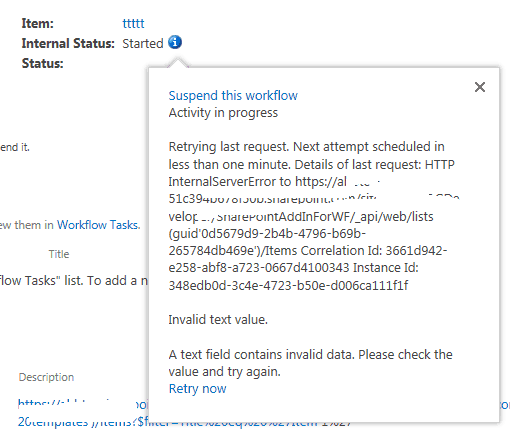The height and width of the screenshot is (430, 510).
Task: Click the Started status text
Action: [143, 44]
